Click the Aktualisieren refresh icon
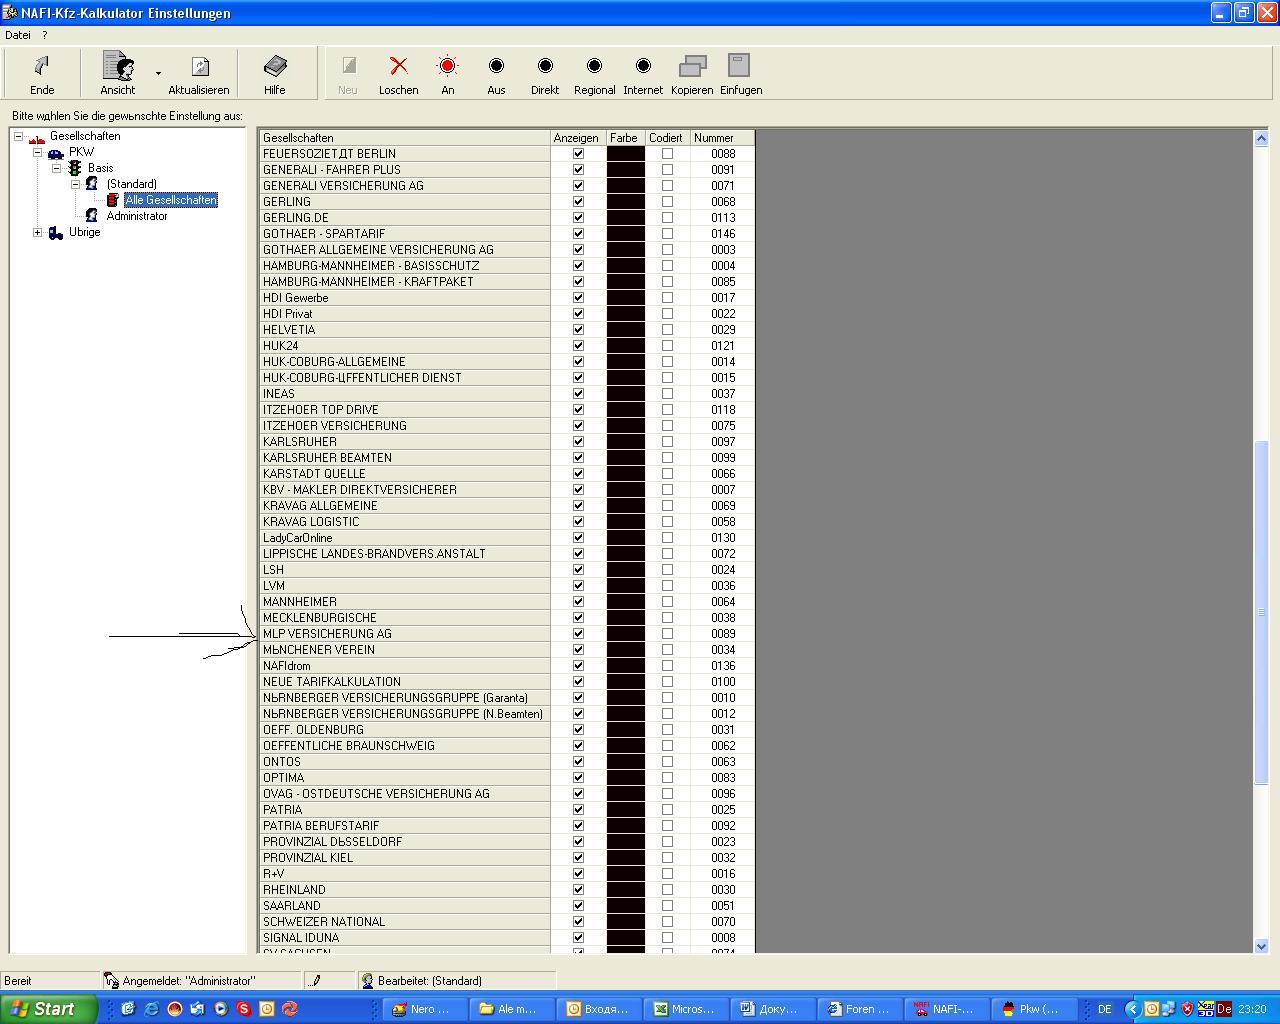 [x=199, y=67]
